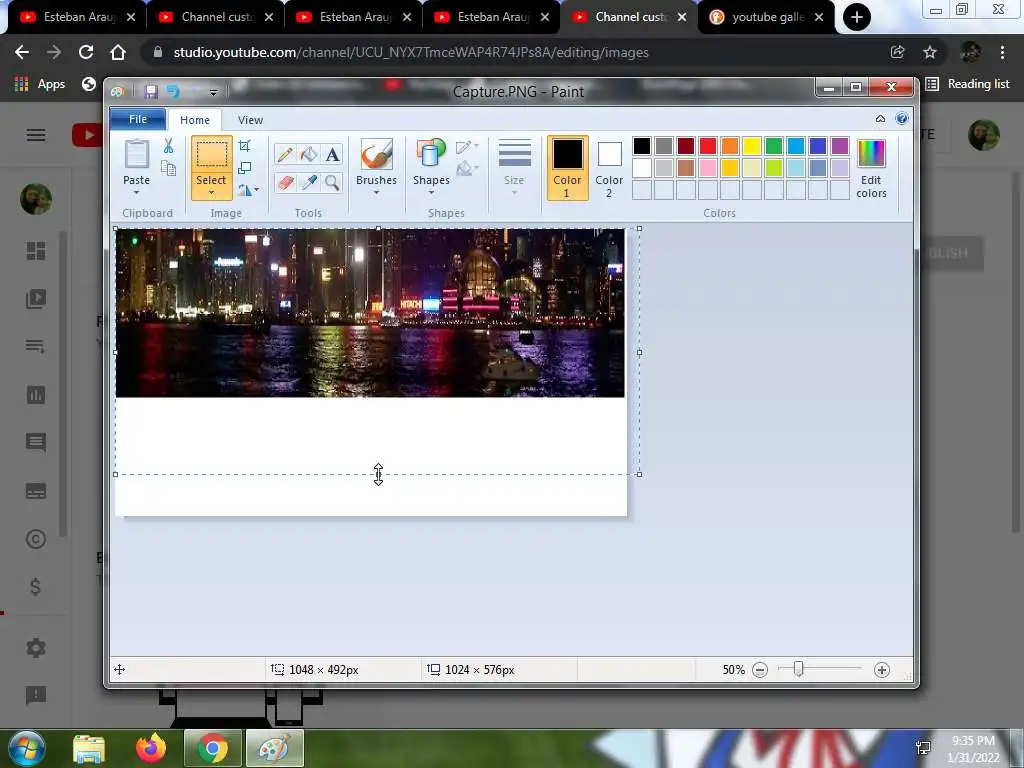Click the Brushes icon

[x=376, y=155]
